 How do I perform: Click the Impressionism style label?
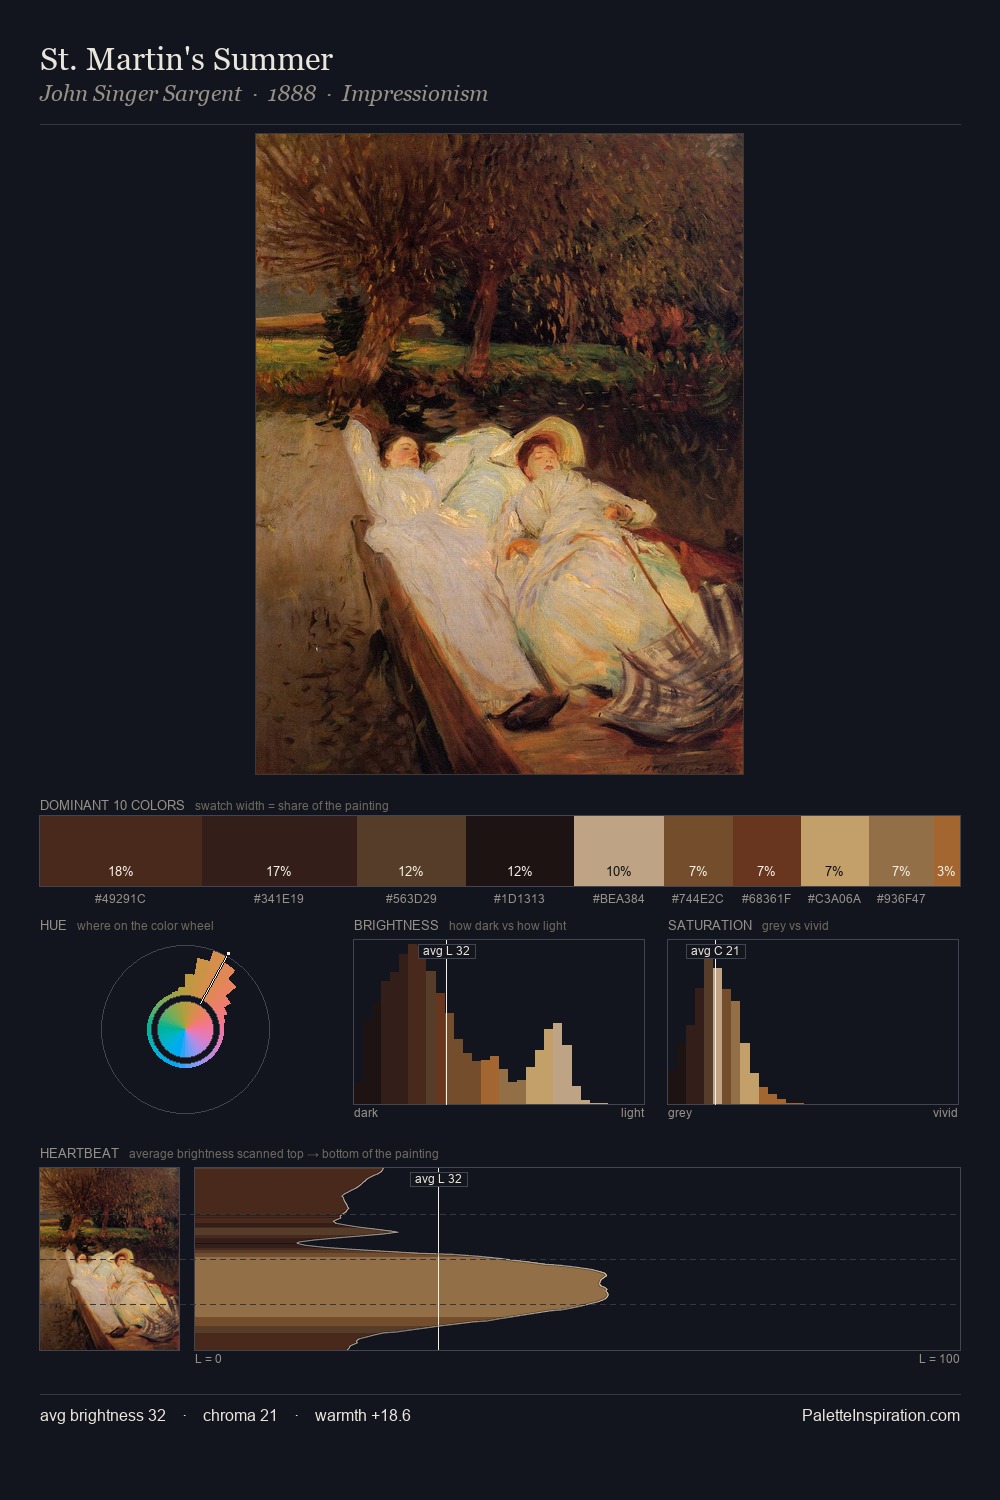(x=415, y=94)
